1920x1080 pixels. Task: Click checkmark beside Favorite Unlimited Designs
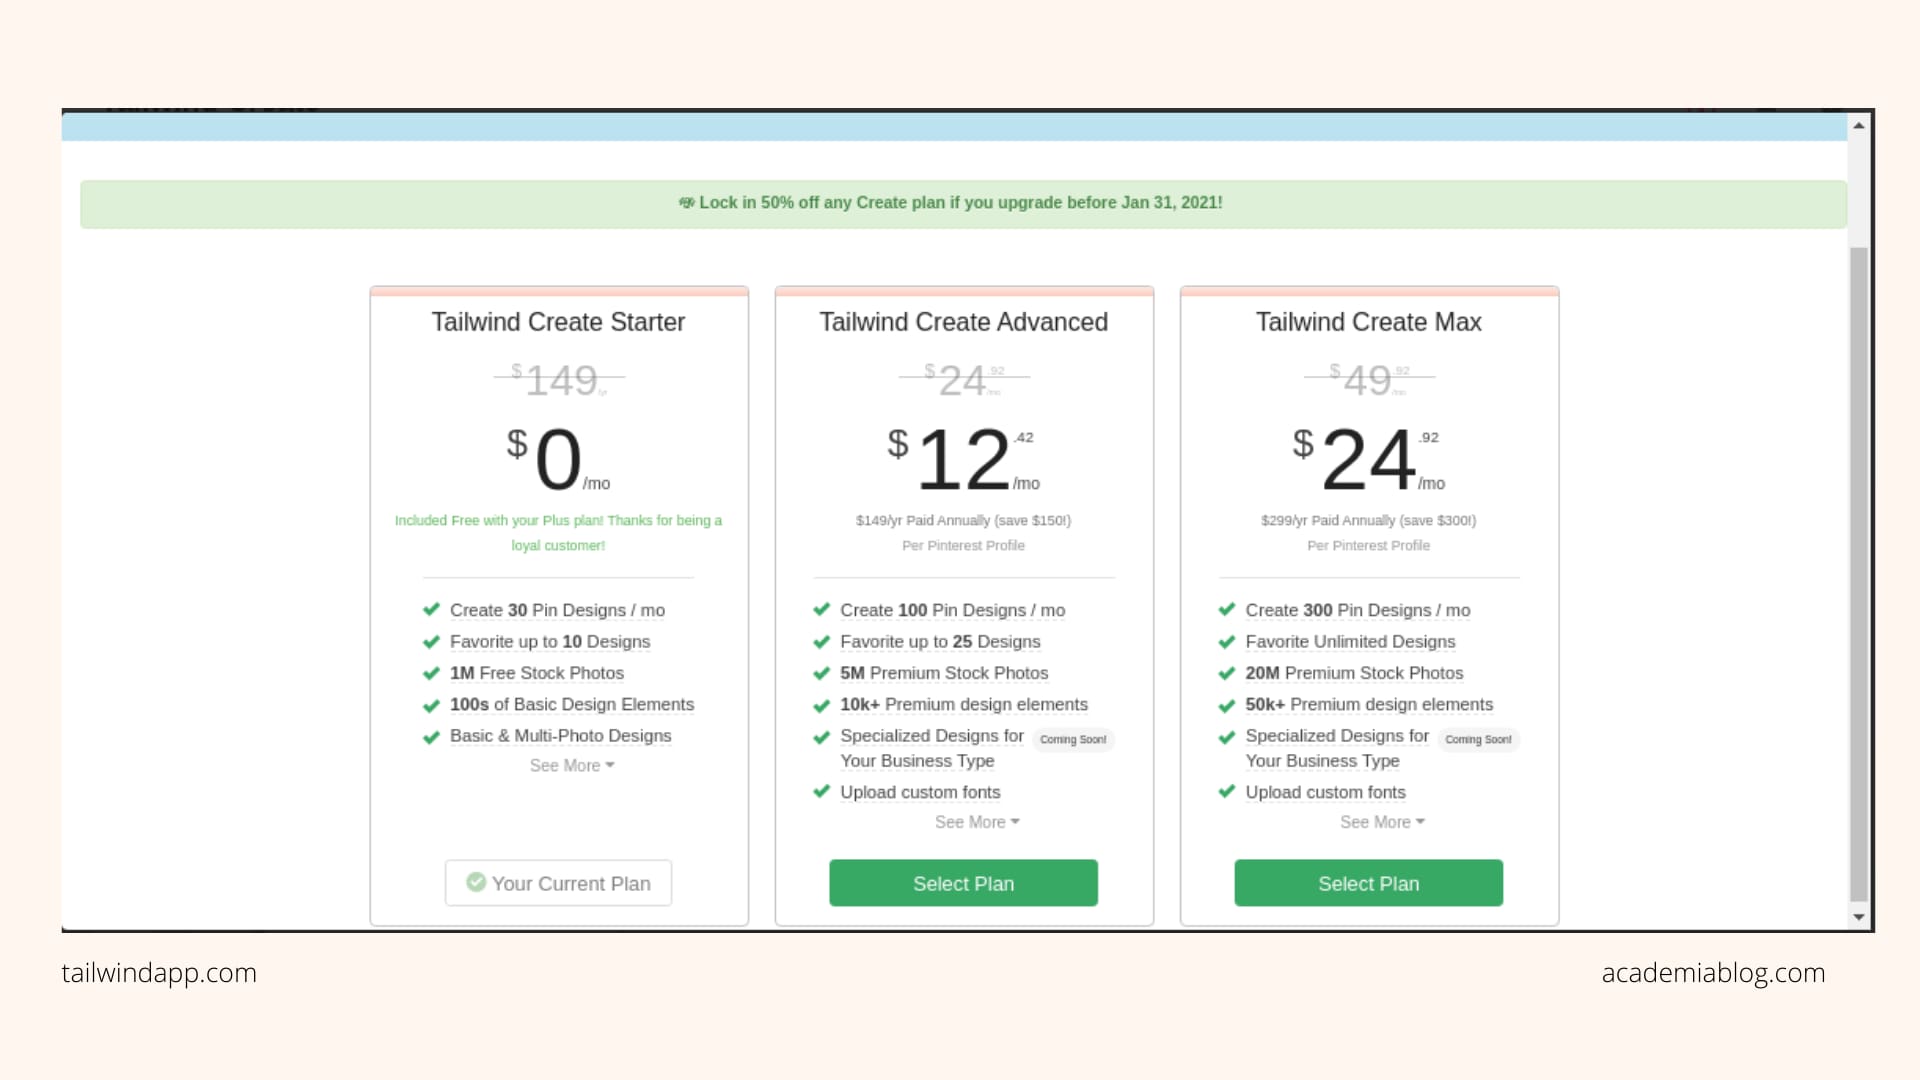tap(1227, 641)
